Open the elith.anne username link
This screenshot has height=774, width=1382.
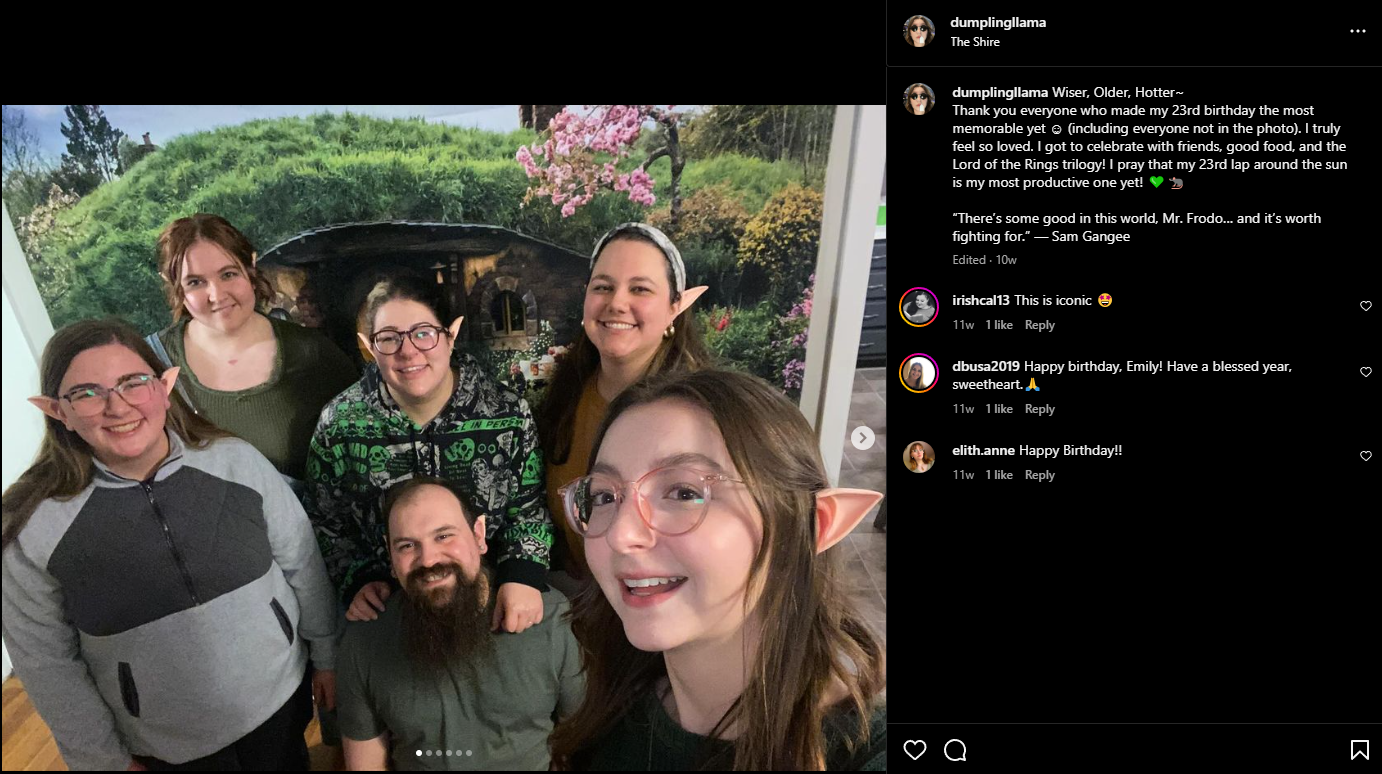pyautogui.click(x=984, y=451)
